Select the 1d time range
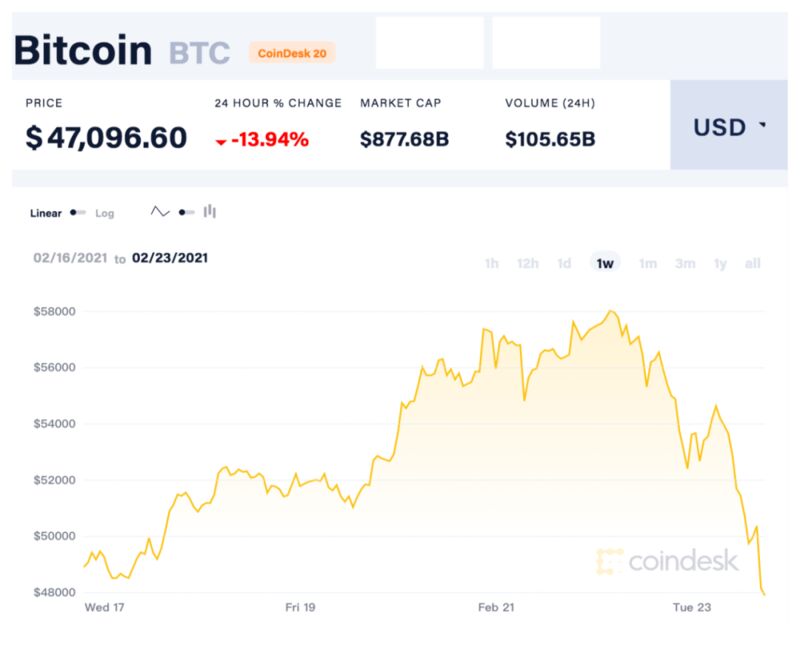Viewport: 800px width, 661px height. (564, 263)
